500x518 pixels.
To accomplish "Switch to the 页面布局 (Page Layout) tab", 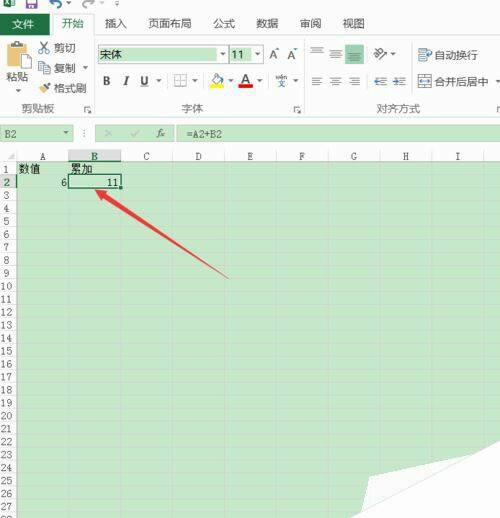I will (170, 24).
